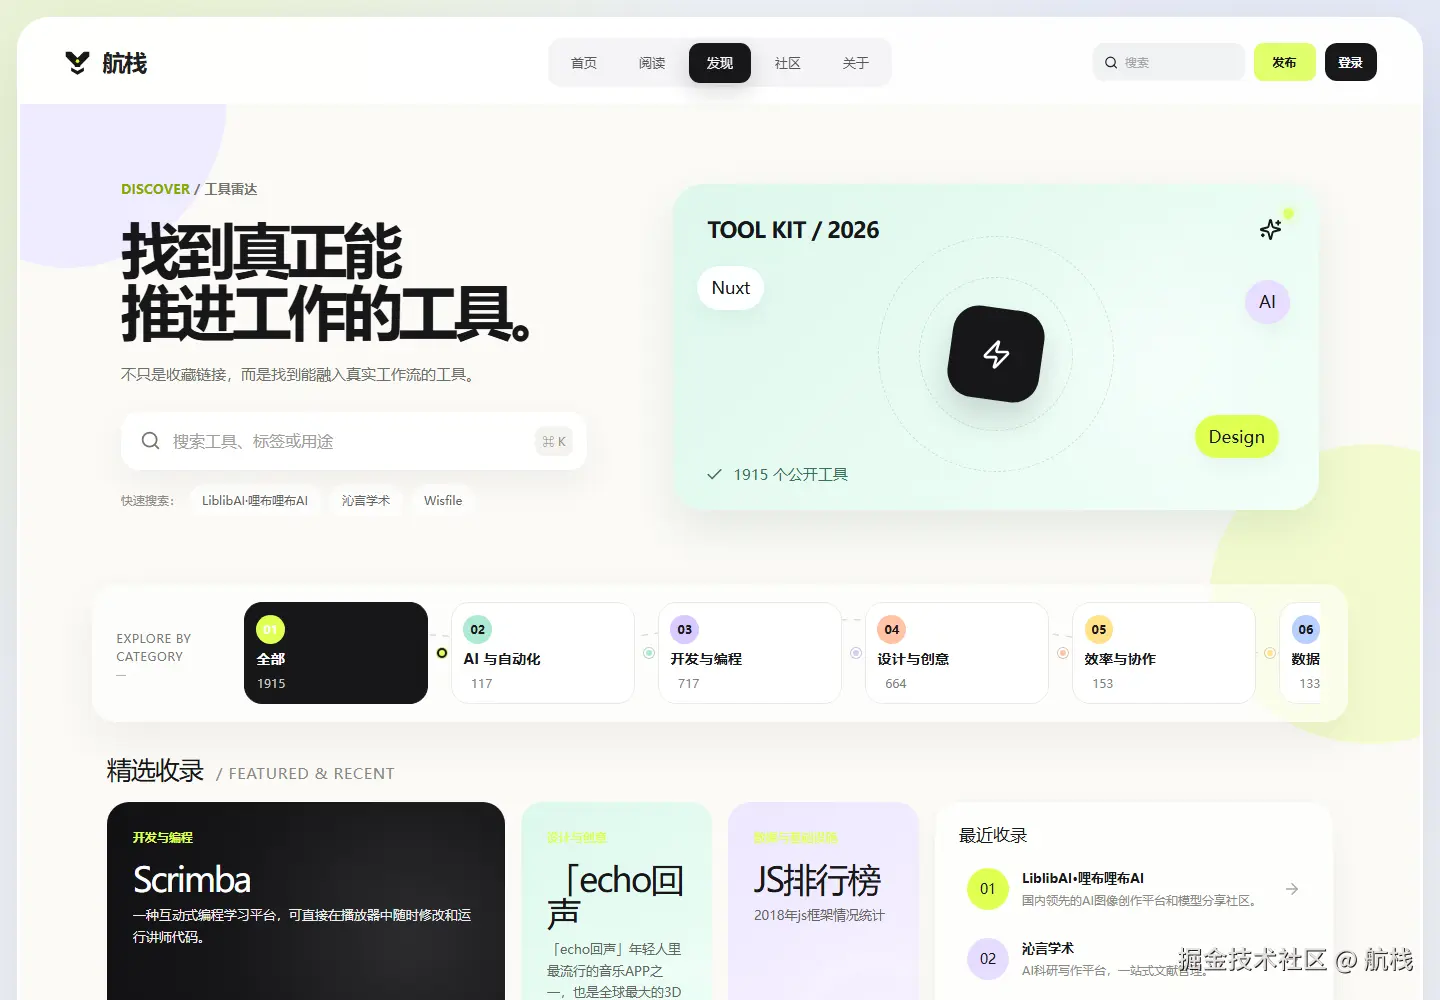Click the header search magnifier icon
The height and width of the screenshot is (1000, 1440).
click(1111, 62)
